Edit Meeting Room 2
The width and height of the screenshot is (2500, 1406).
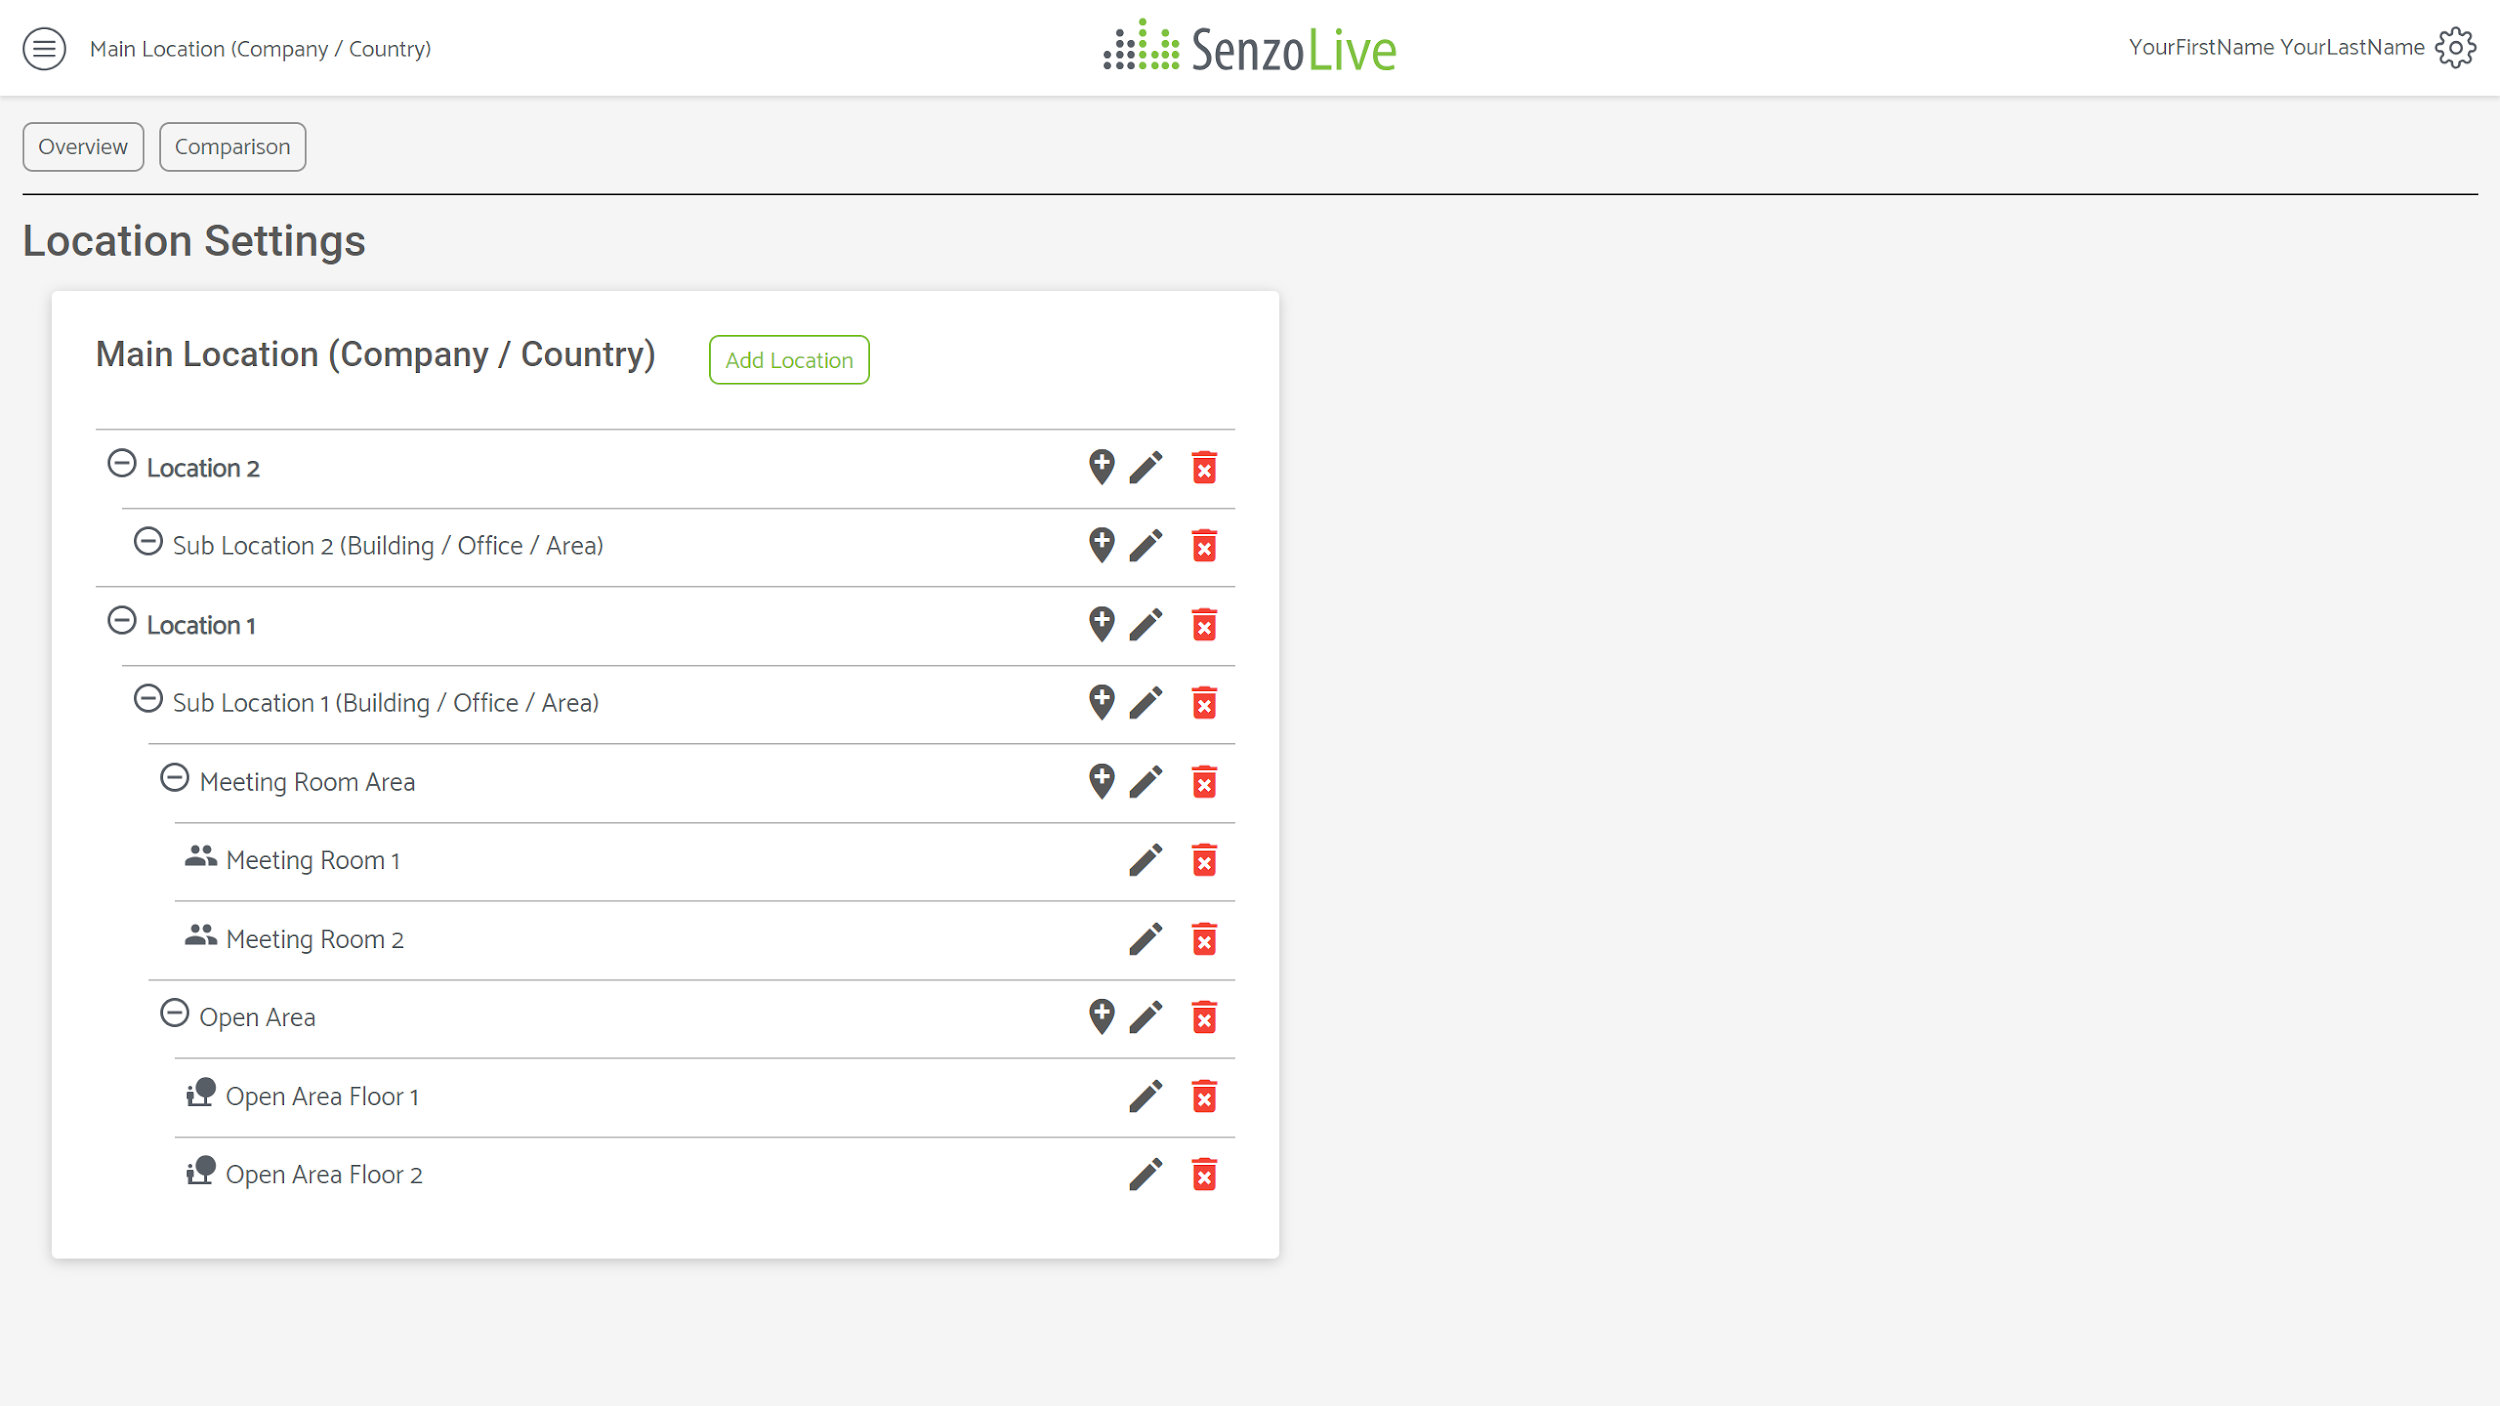[1146, 938]
